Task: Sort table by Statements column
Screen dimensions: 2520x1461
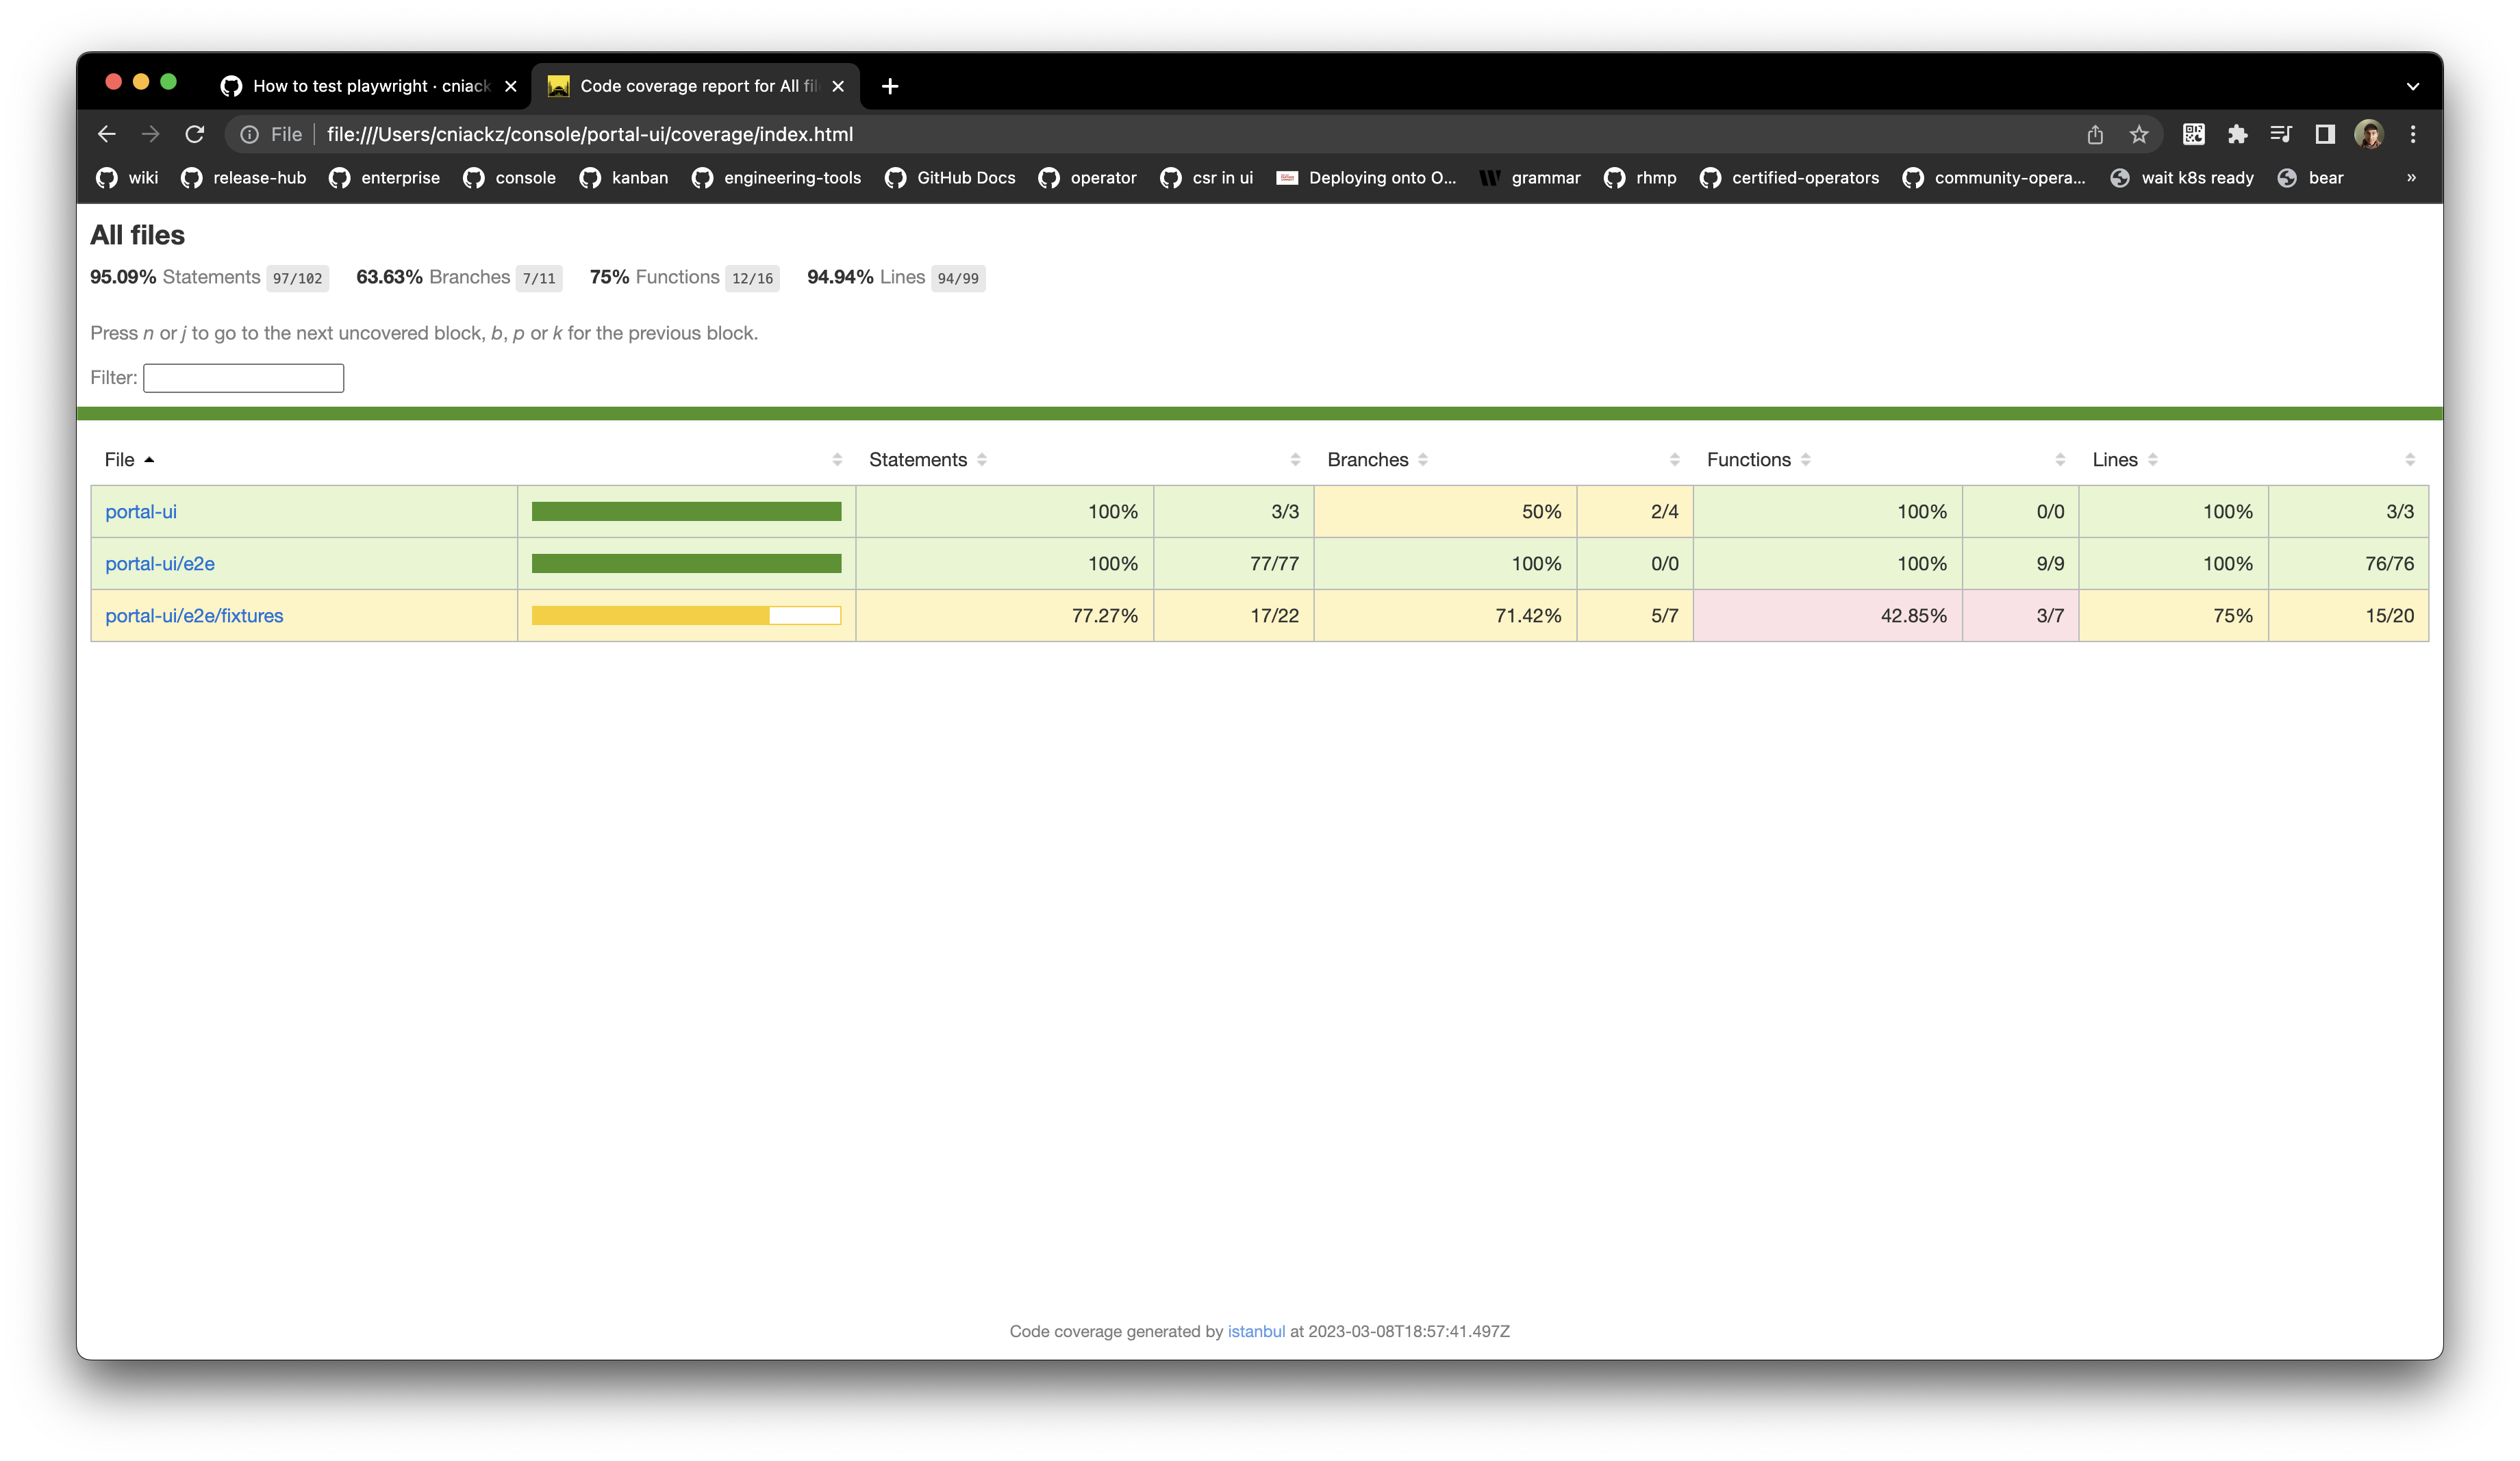Action: (x=918, y=460)
